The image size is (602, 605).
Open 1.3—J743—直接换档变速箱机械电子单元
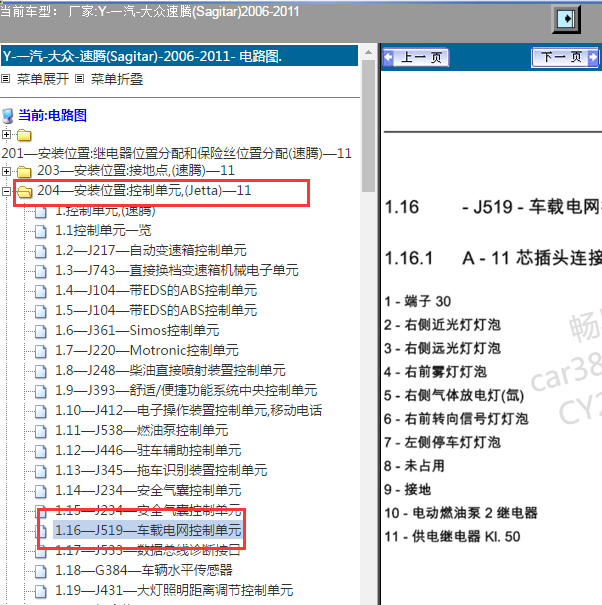177,270
